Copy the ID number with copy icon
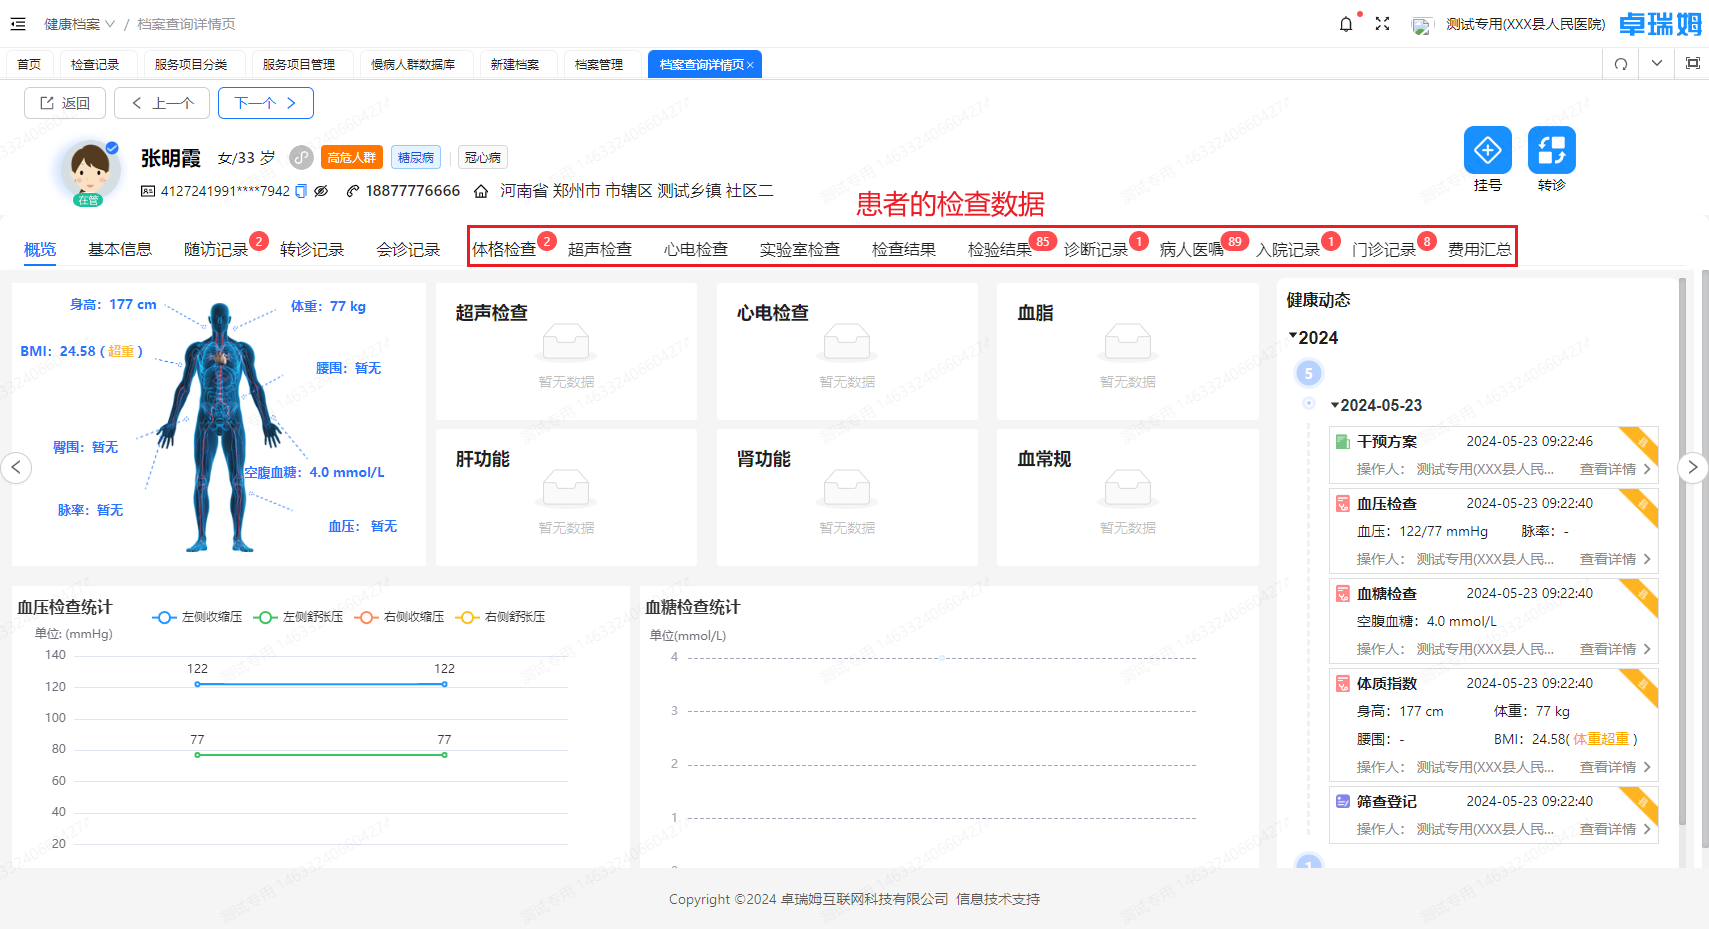This screenshot has width=1709, height=929. [x=301, y=191]
